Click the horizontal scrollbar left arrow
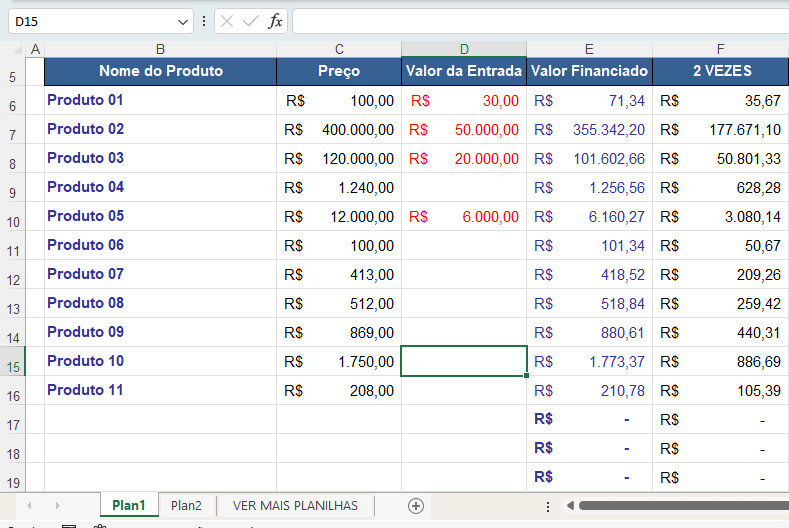This screenshot has width=789, height=528. point(569,506)
